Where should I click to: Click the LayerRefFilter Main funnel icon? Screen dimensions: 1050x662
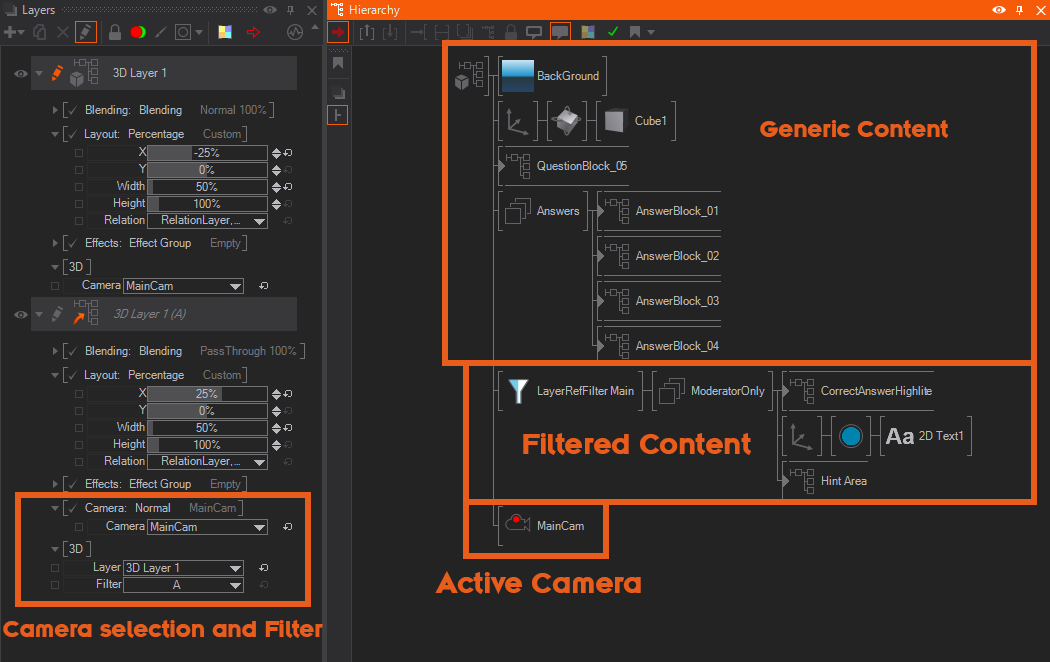(x=517, y=391)
